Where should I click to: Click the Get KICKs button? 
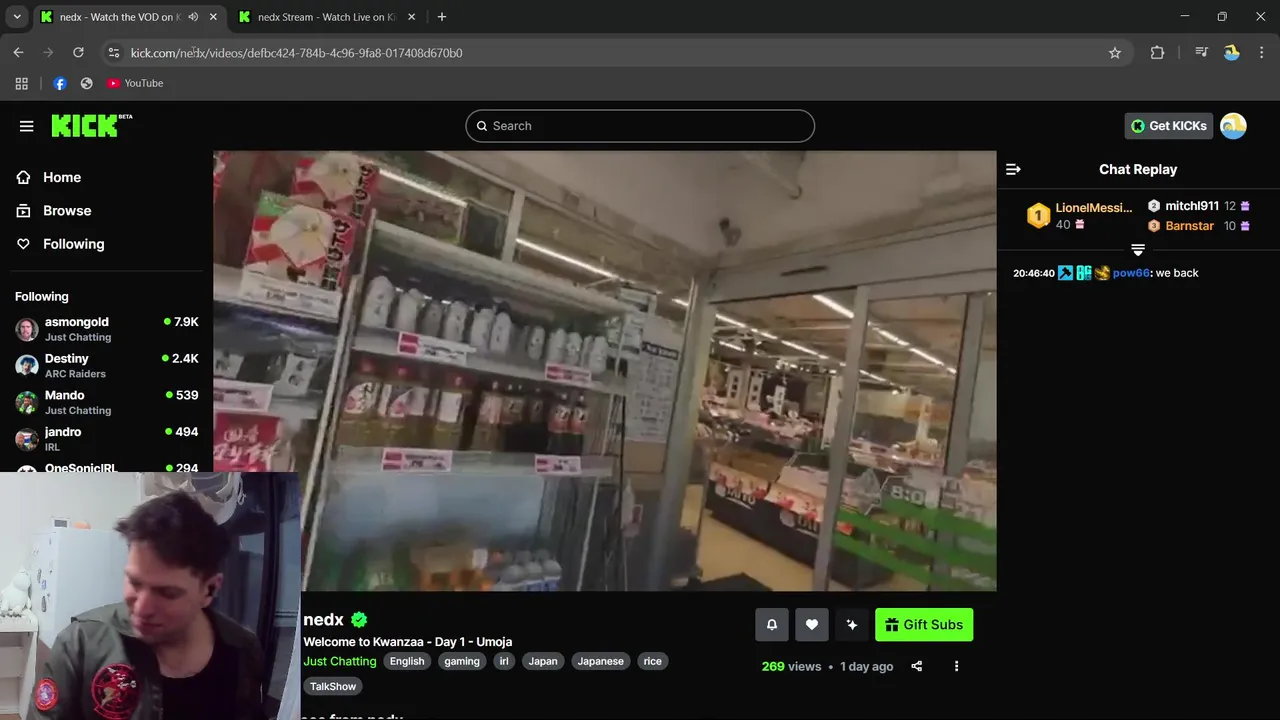[1169, 126]
